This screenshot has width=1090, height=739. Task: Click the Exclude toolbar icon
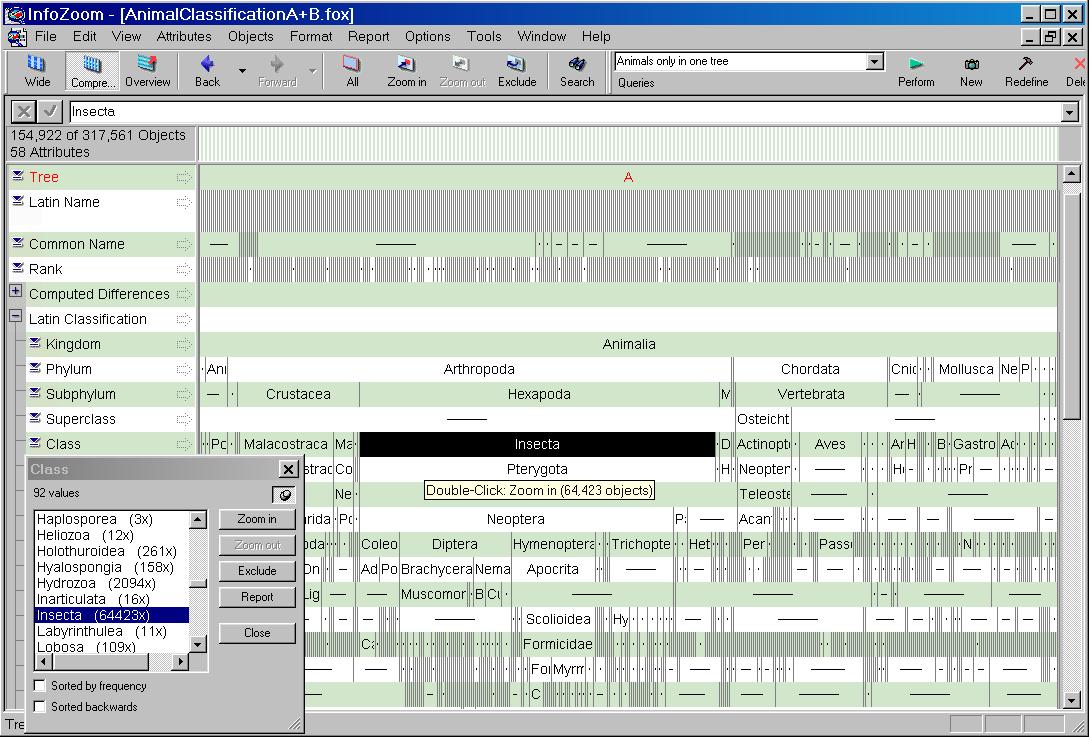516,70
